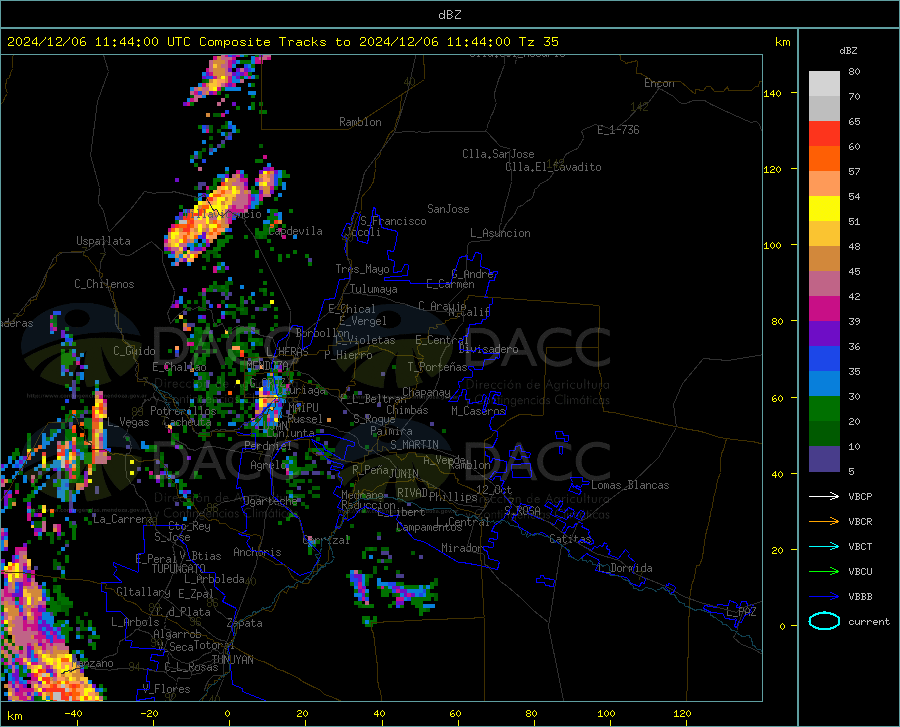Click the 'Clla.SanJose' map label
Viewport: 900px width, 727px height.
point(498,154)
